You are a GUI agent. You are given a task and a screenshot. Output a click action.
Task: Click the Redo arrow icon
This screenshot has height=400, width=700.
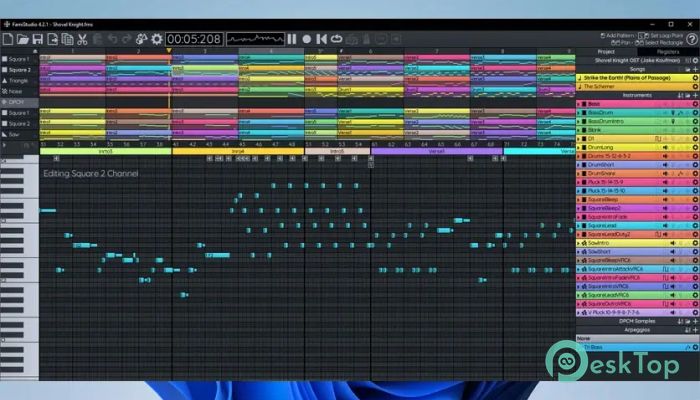point(127,39)
